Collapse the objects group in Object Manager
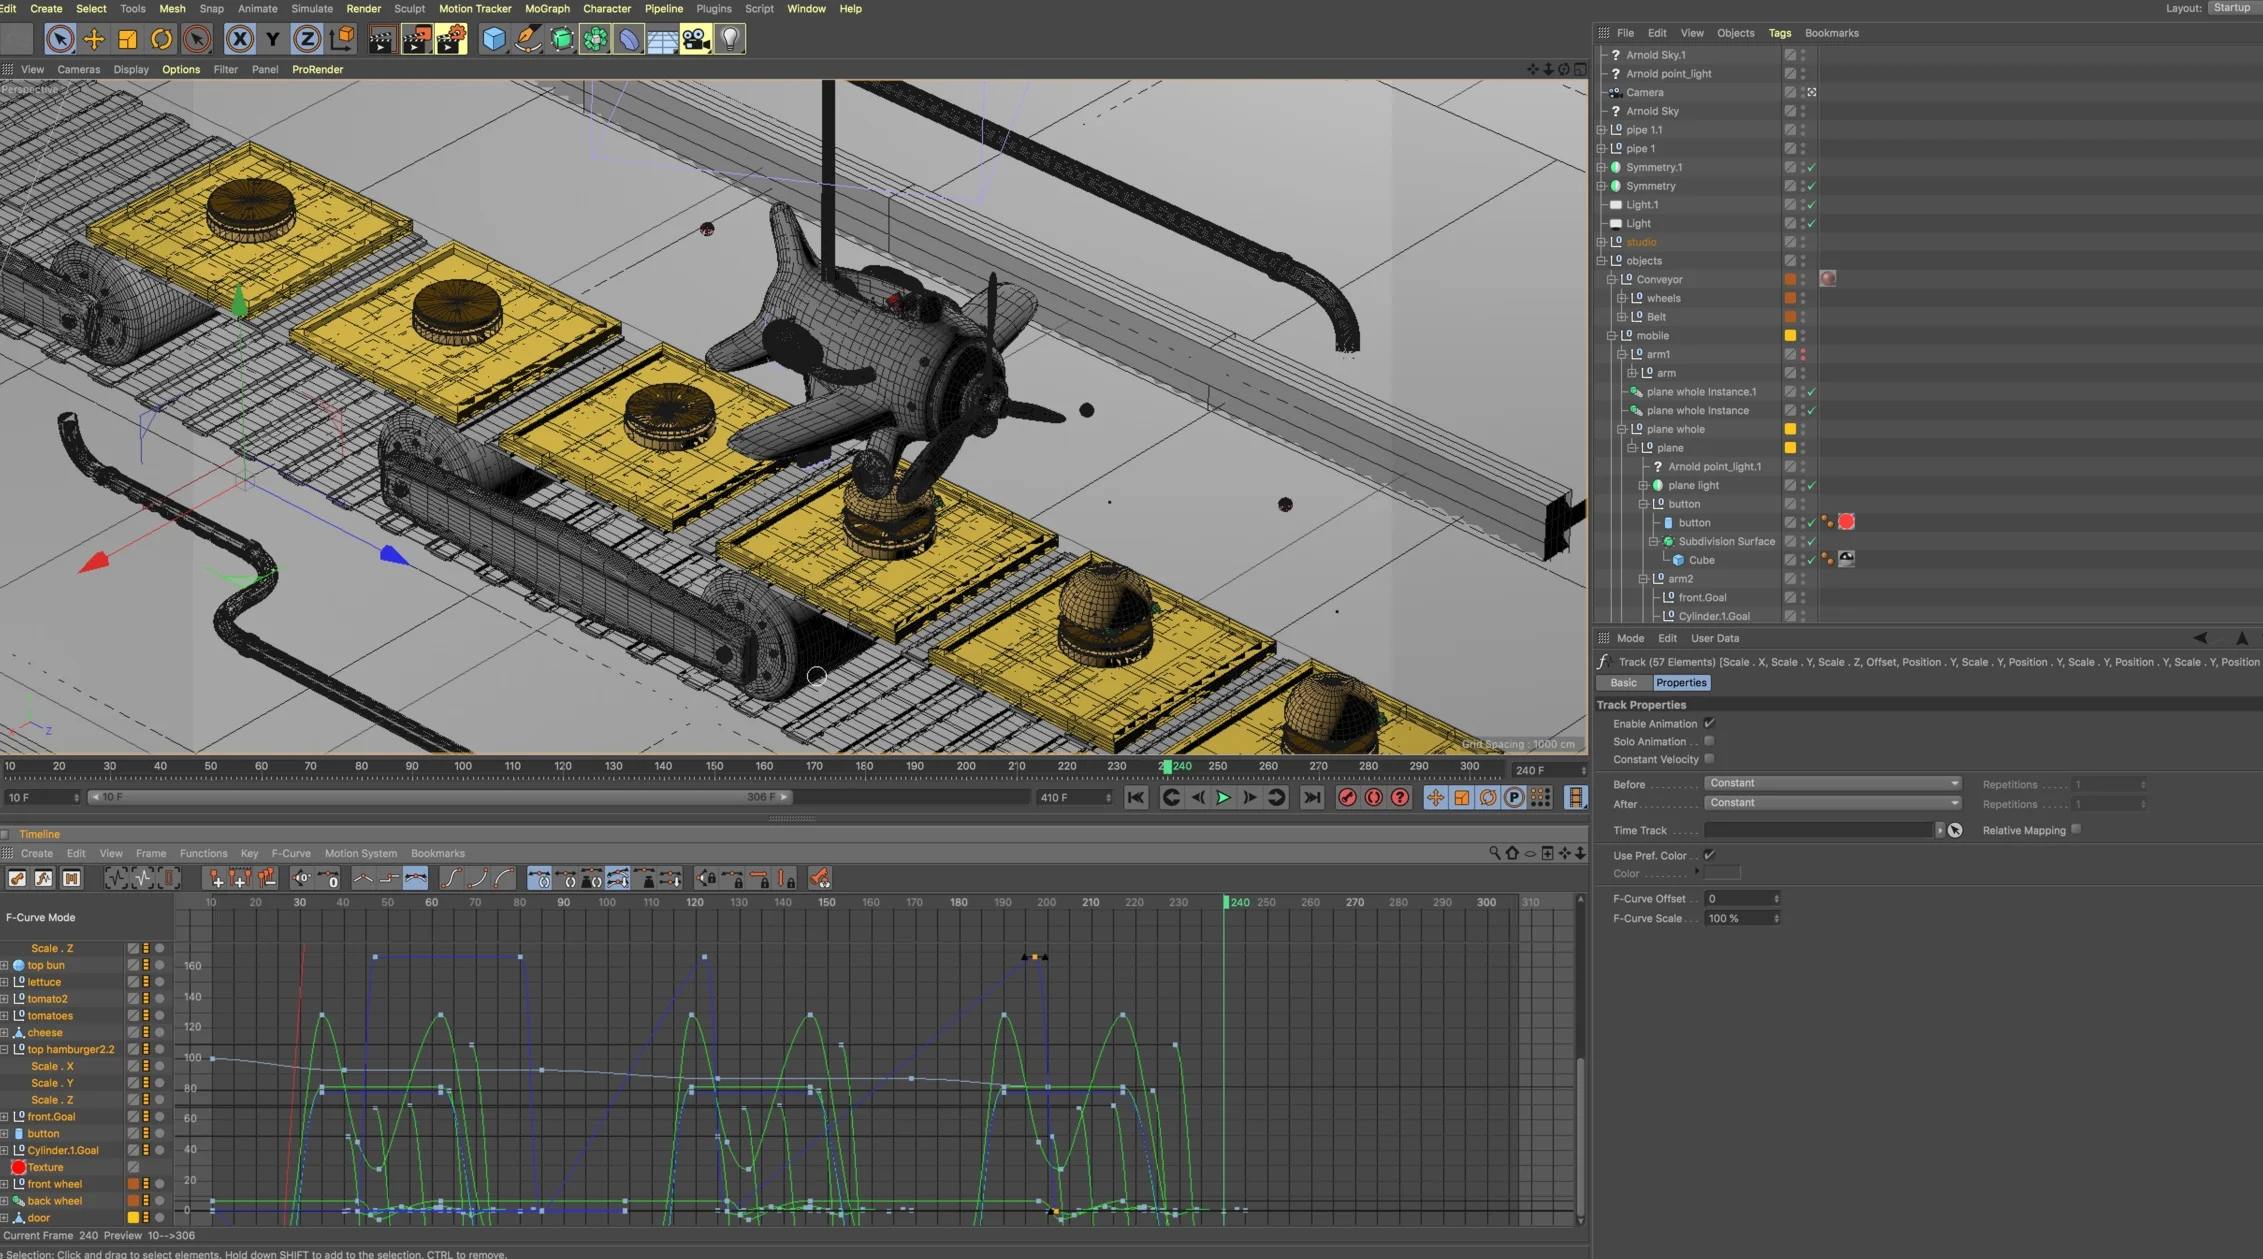Viewport: 2263px width, 1259px height. point(1601,261)
